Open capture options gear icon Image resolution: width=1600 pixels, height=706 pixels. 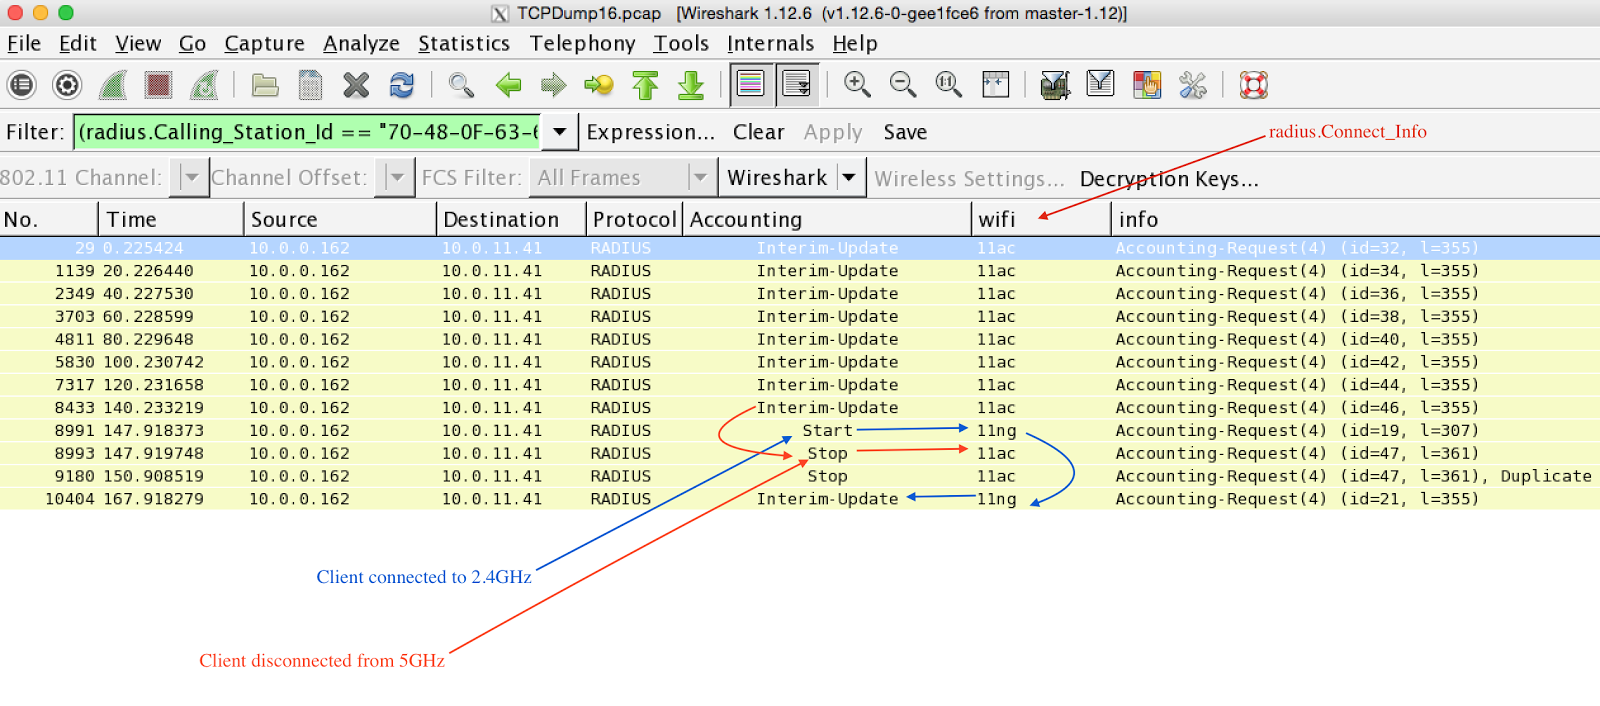67,85
